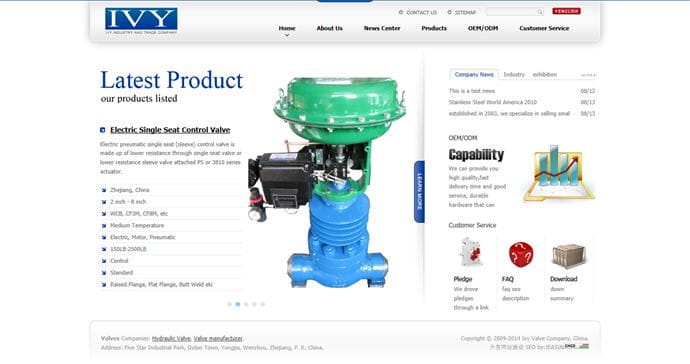The width and height of the screenshot is (690, 364).
Task: Open Electric Single Seat Control Valve link
Action: [170, 130]
